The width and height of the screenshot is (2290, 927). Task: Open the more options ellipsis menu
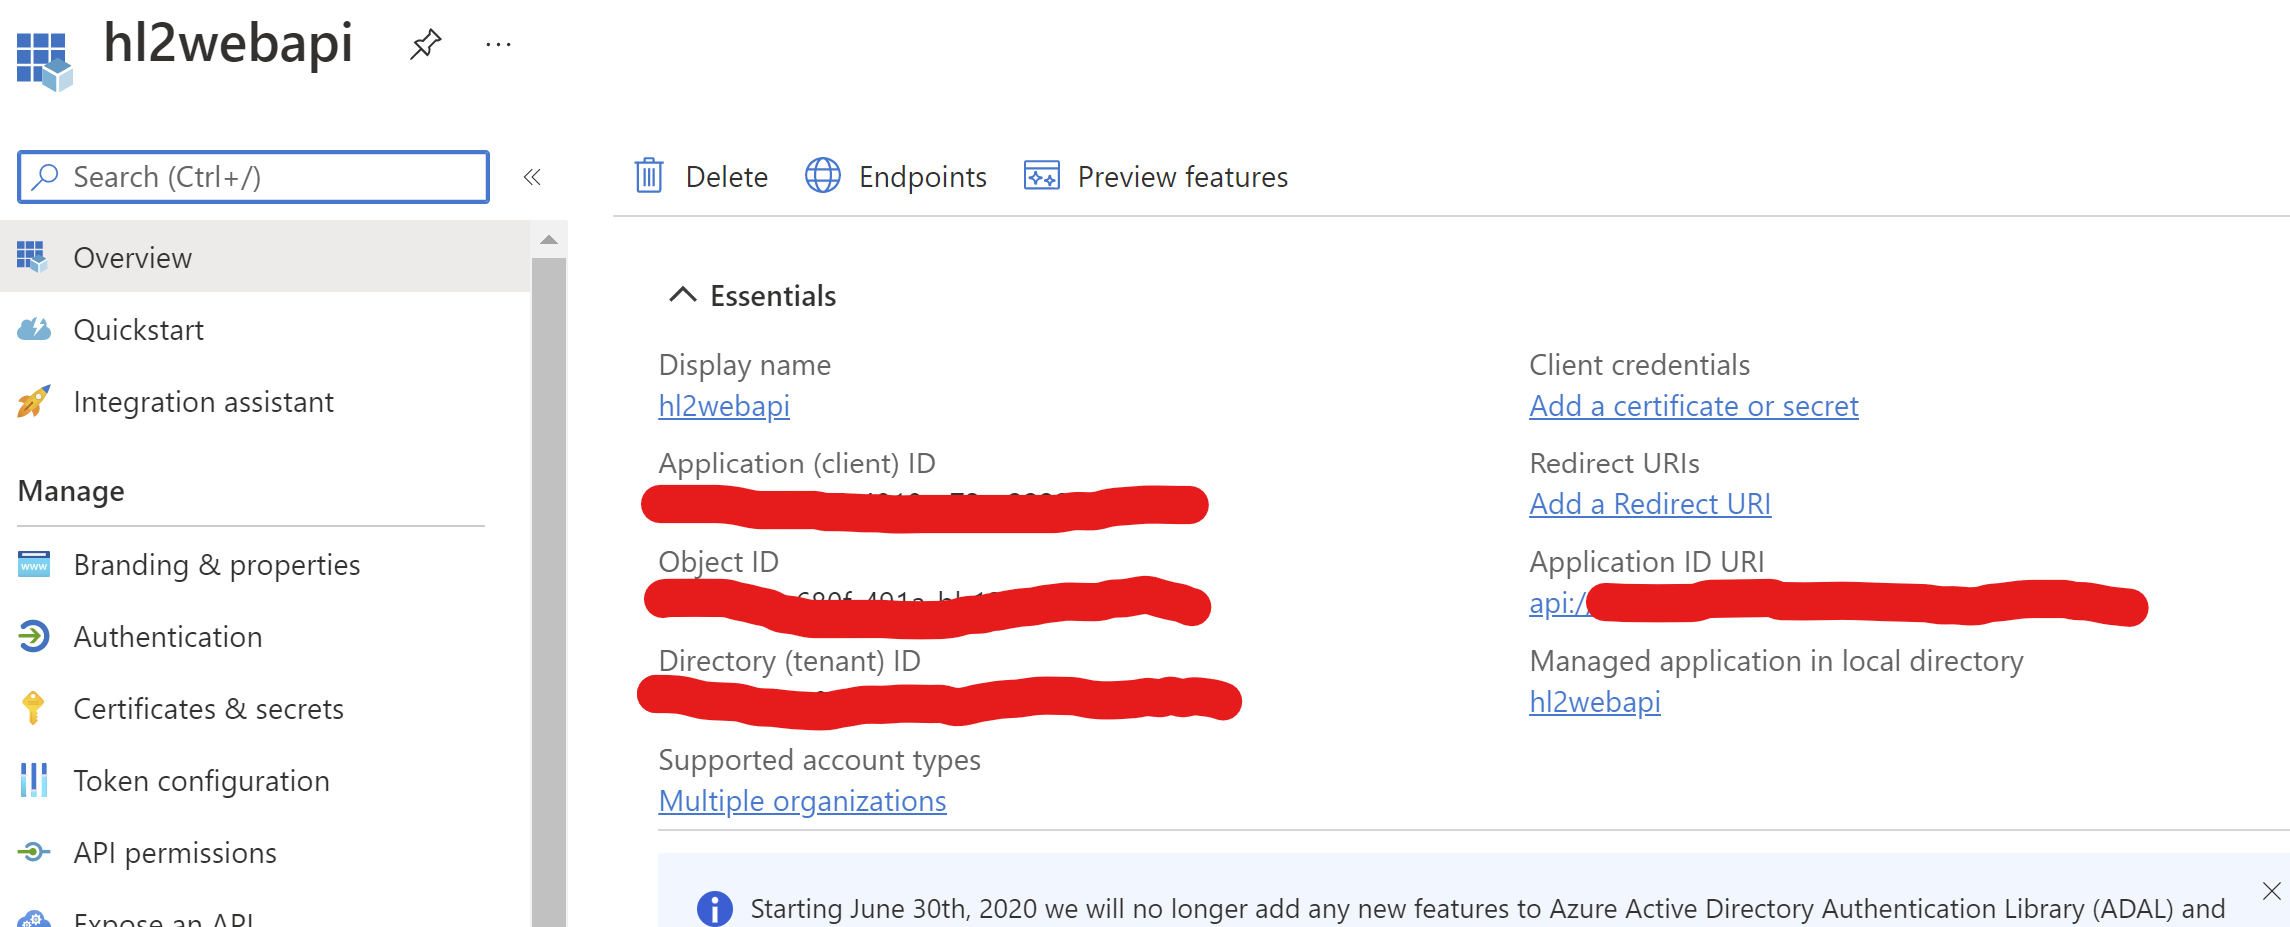[x=498, y=44]
